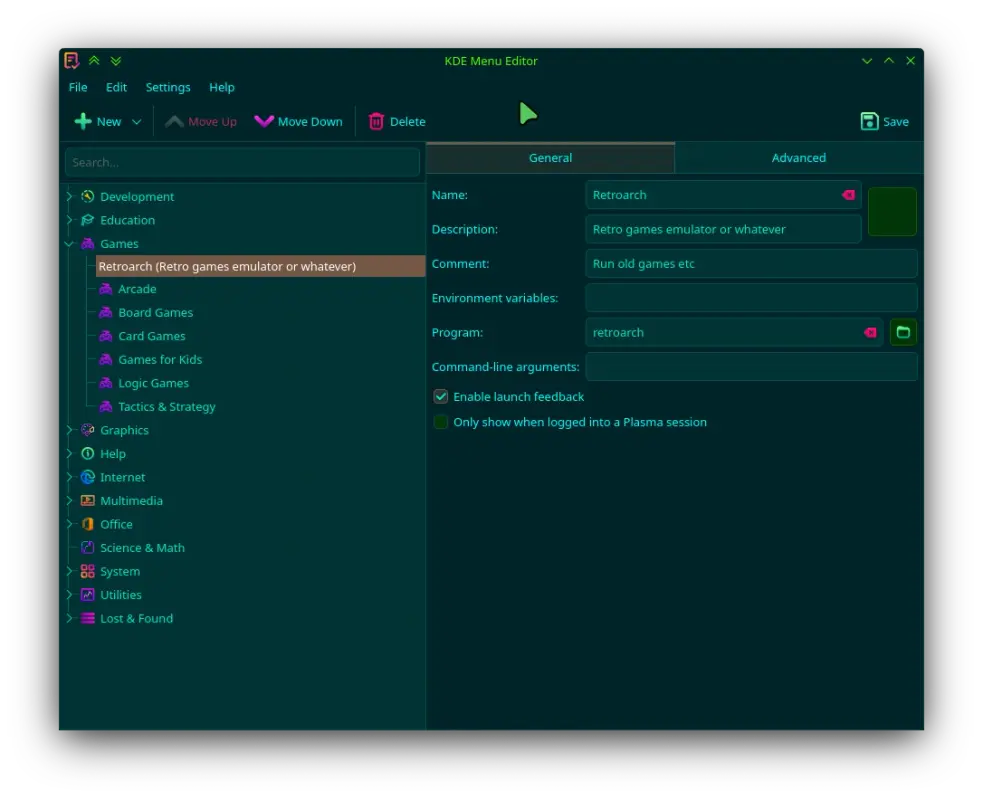The height and width of the screenshot is (800, 983).
Task: Click the Education graduation cap icon
Action: pos(88,220)
